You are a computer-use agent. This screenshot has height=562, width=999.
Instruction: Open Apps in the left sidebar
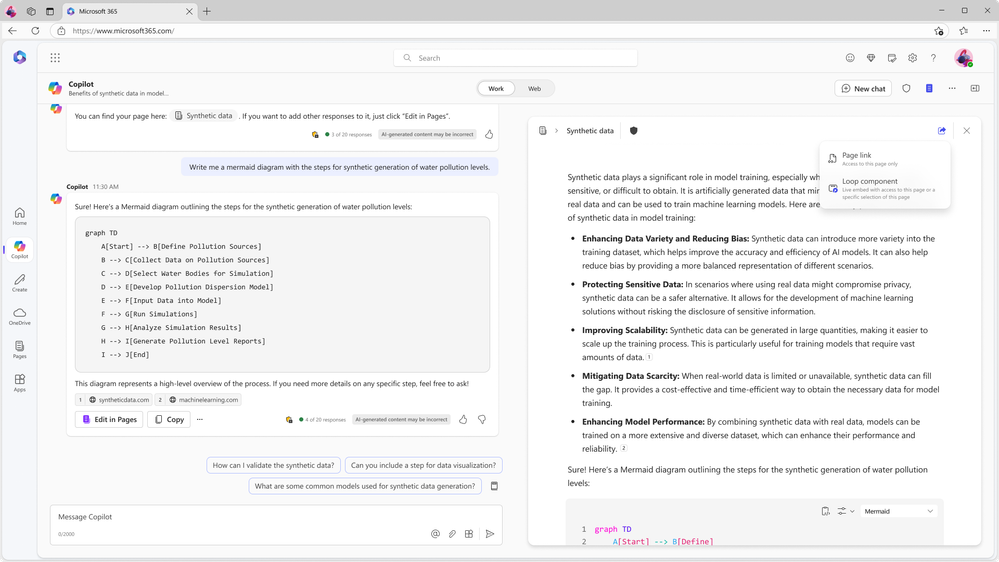20,382
